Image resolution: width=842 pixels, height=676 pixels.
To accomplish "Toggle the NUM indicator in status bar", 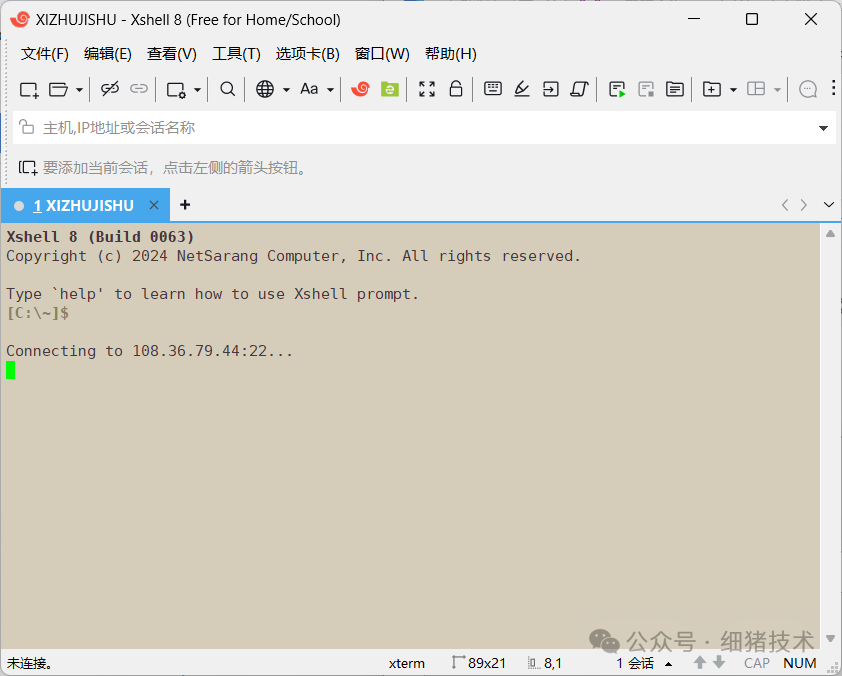I will click(x=800, y=663).
